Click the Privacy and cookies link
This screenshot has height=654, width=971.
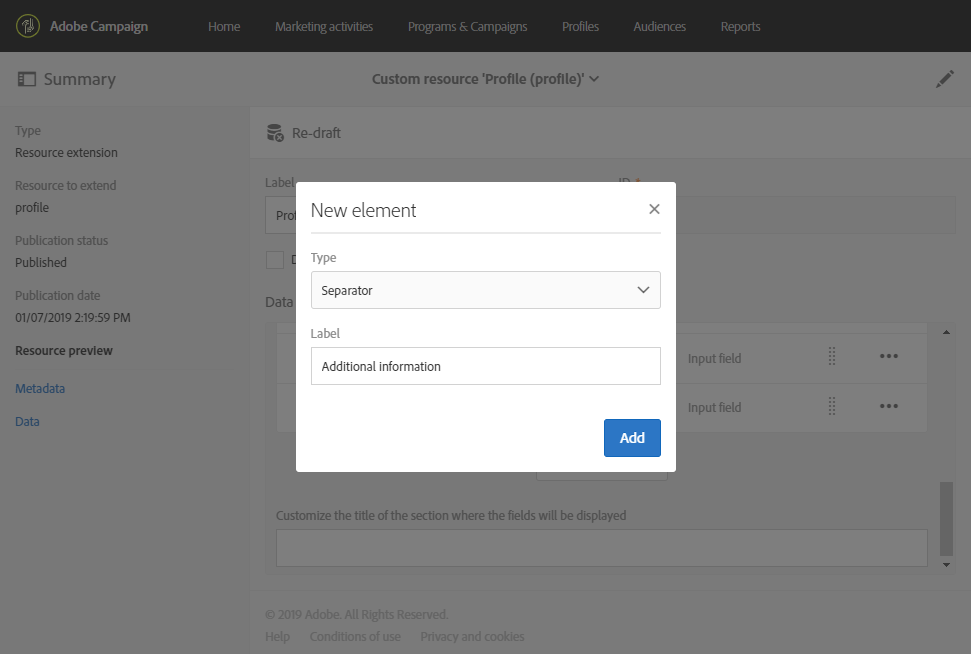[472, 637]
